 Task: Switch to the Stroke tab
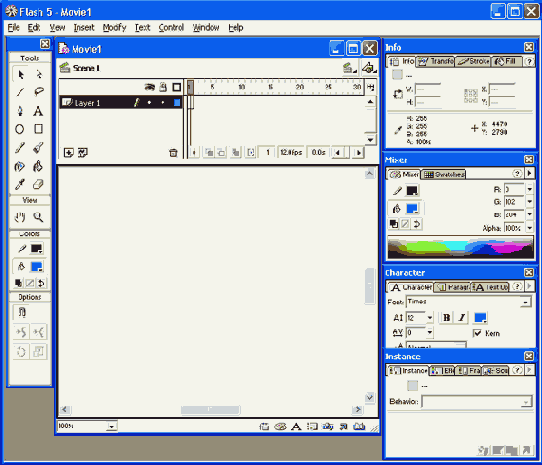(x=473, y=62)
